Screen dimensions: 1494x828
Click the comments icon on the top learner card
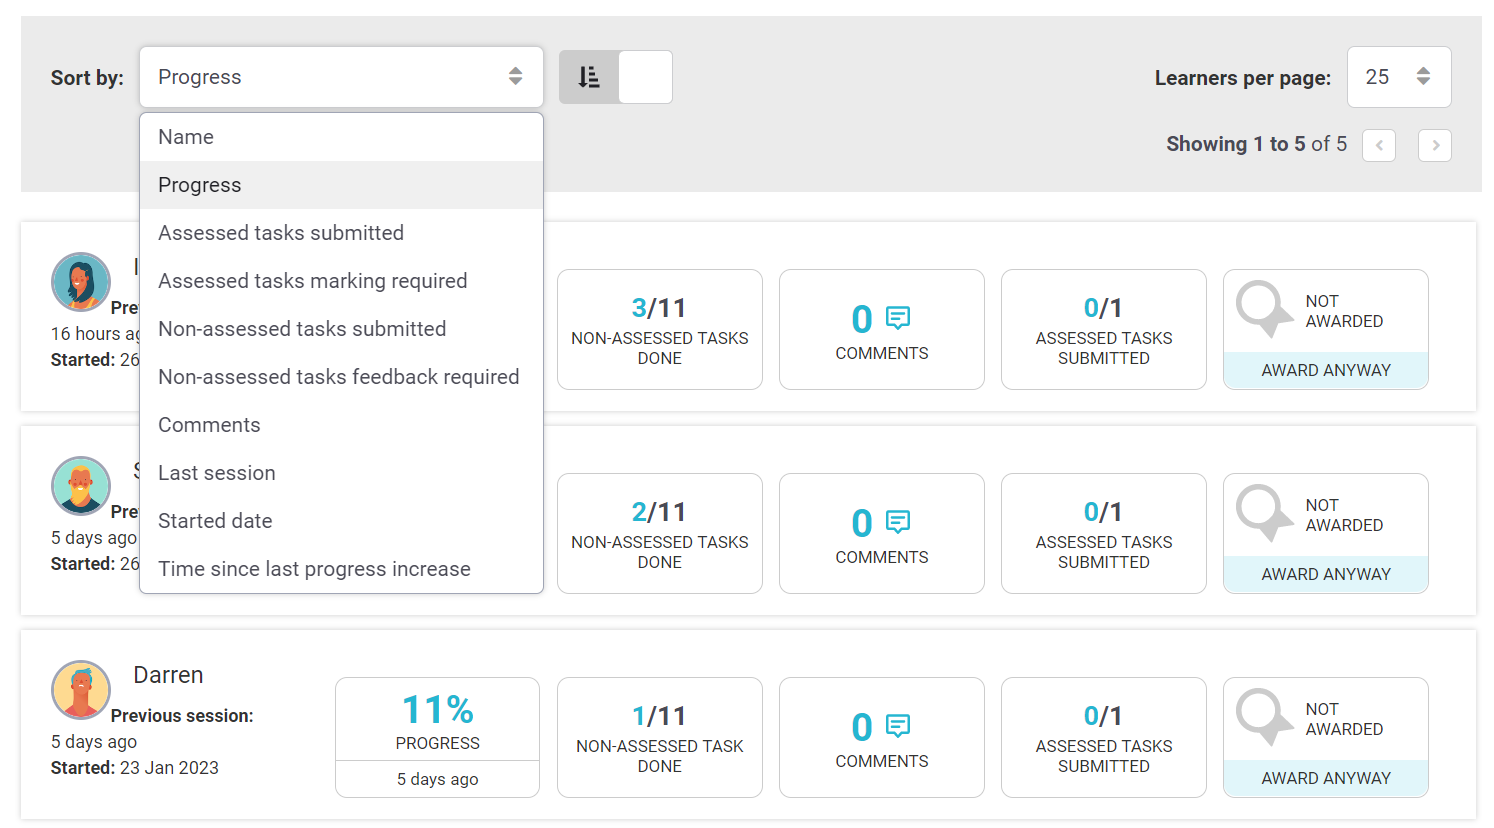897,318
